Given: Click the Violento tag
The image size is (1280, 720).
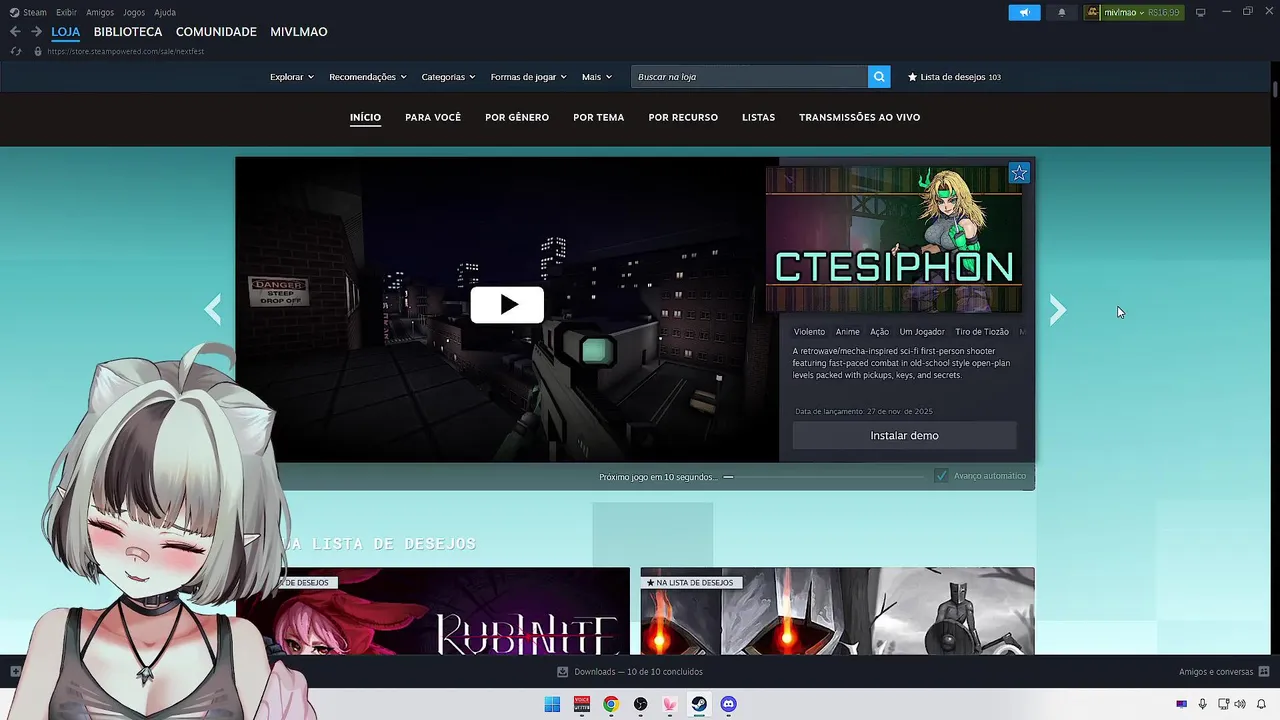Looking at the screenshot, I should [x=809, y=332].
